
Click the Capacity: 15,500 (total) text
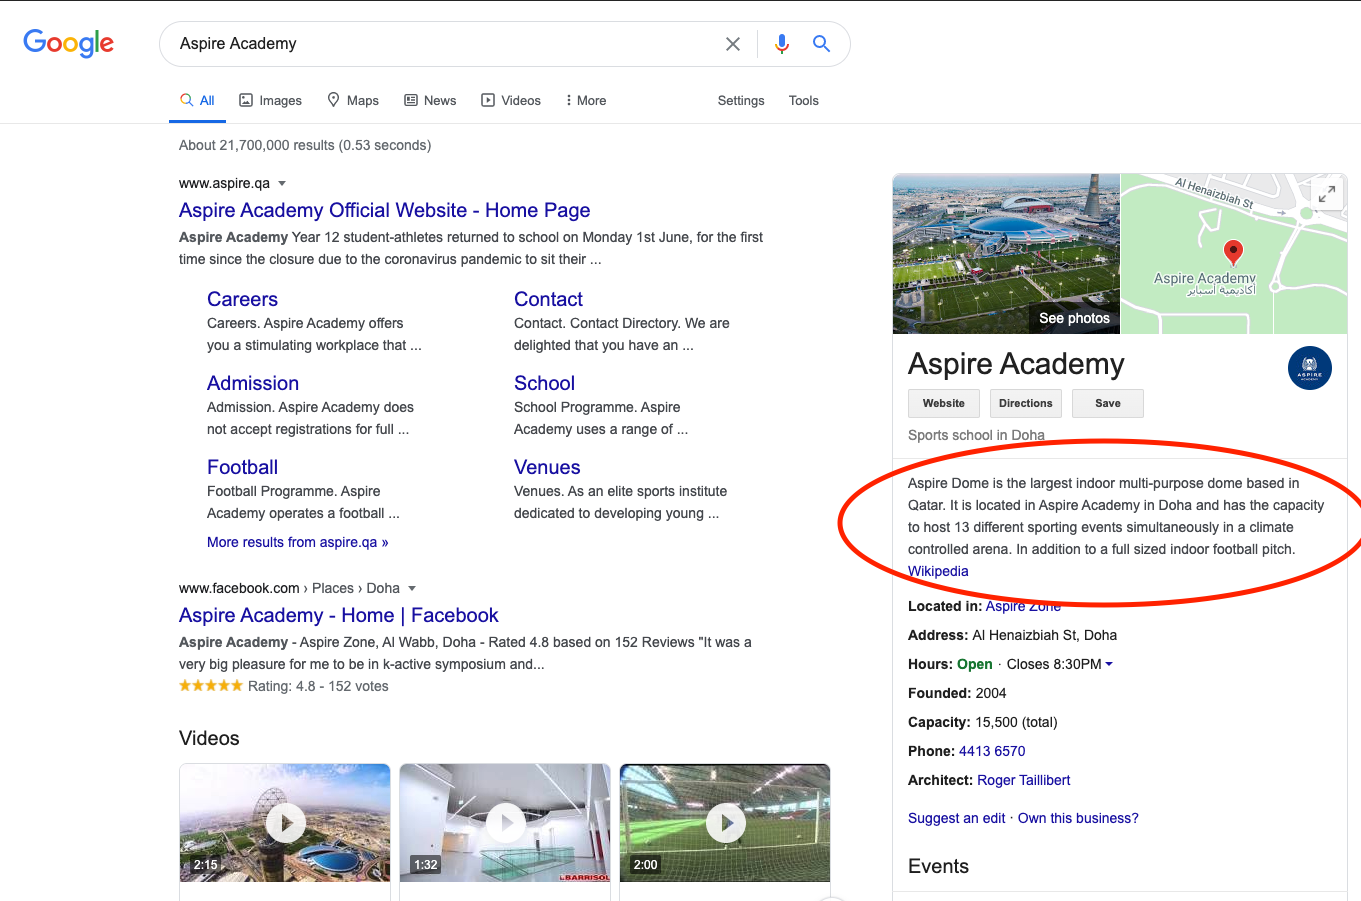tap(983, 722)
